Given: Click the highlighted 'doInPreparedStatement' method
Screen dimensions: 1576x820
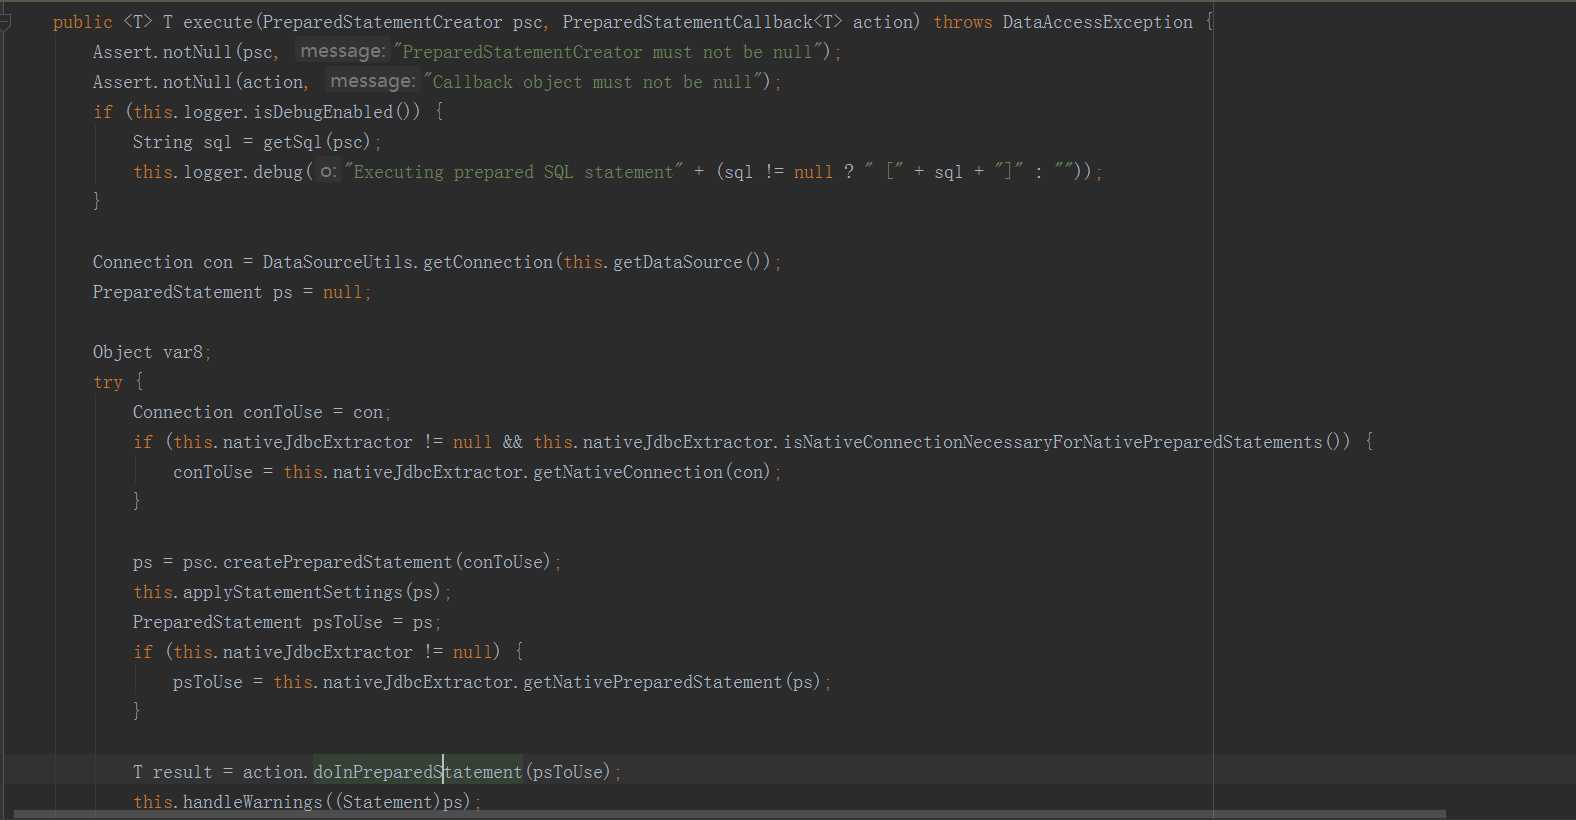Looking at the screenshot, I should (418, 772).
